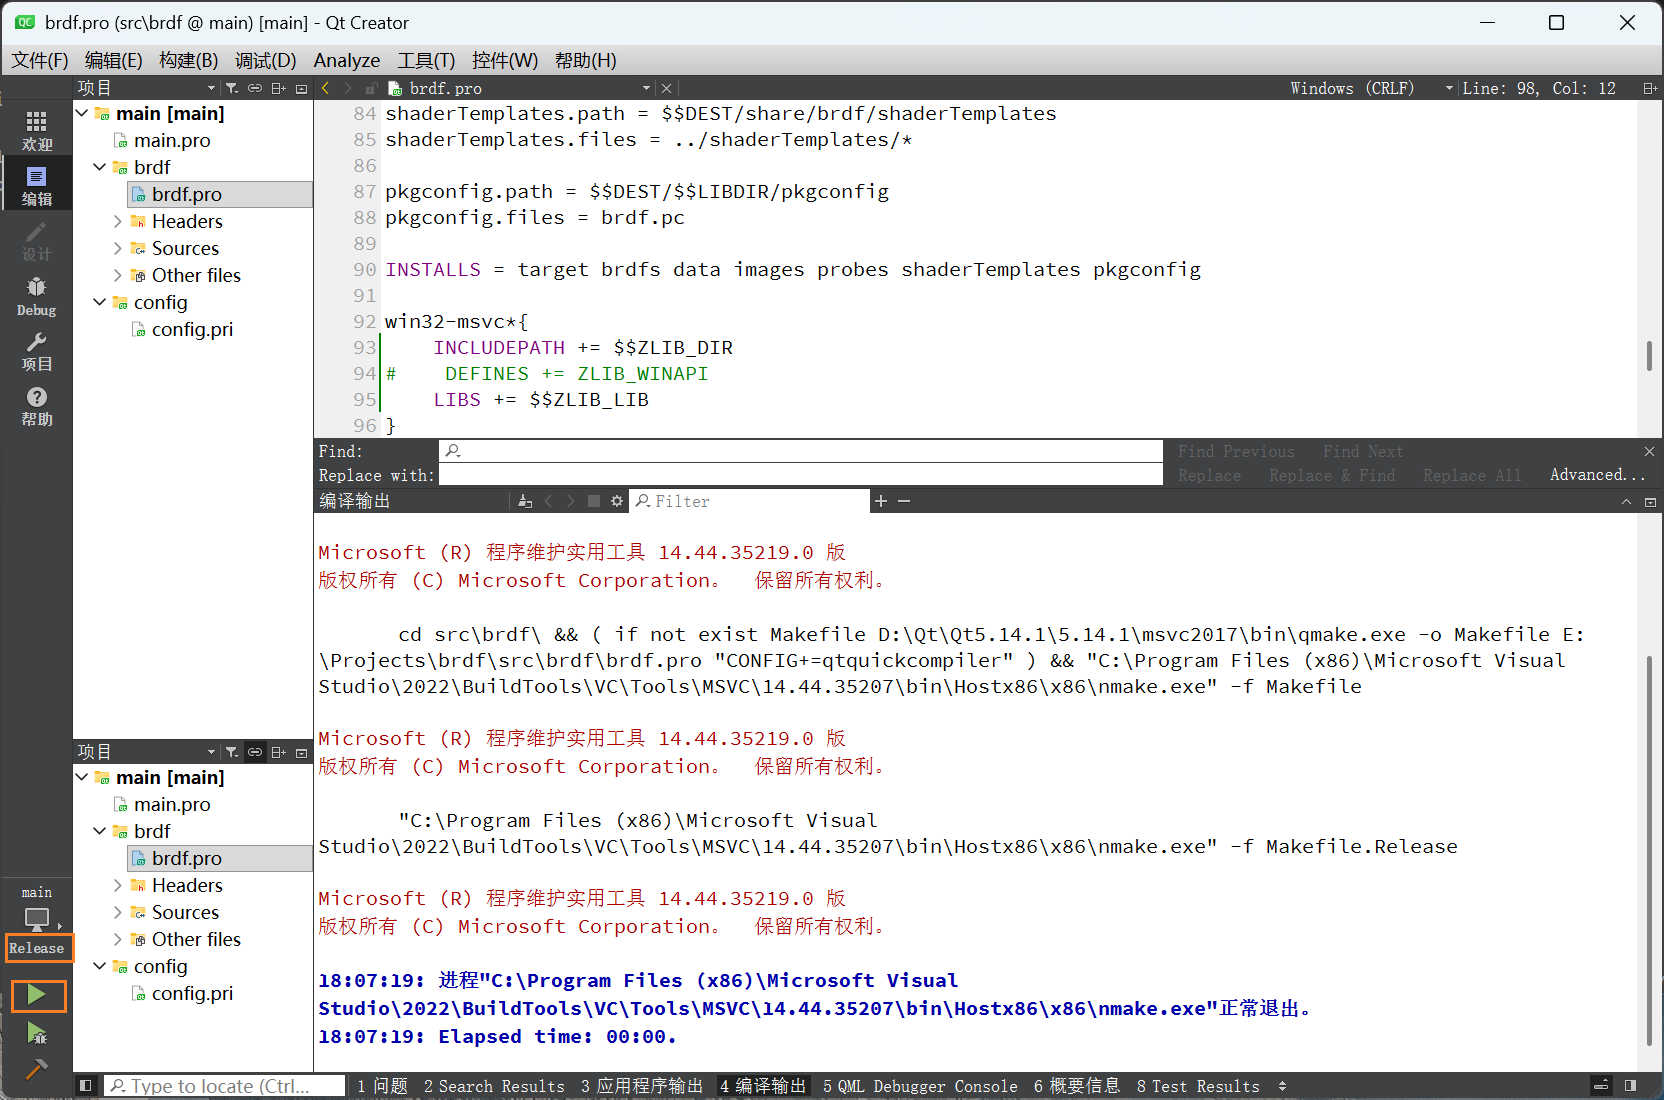
Task: Toggle the left sidebar visibility button
Action: (x=86, y=1085)
